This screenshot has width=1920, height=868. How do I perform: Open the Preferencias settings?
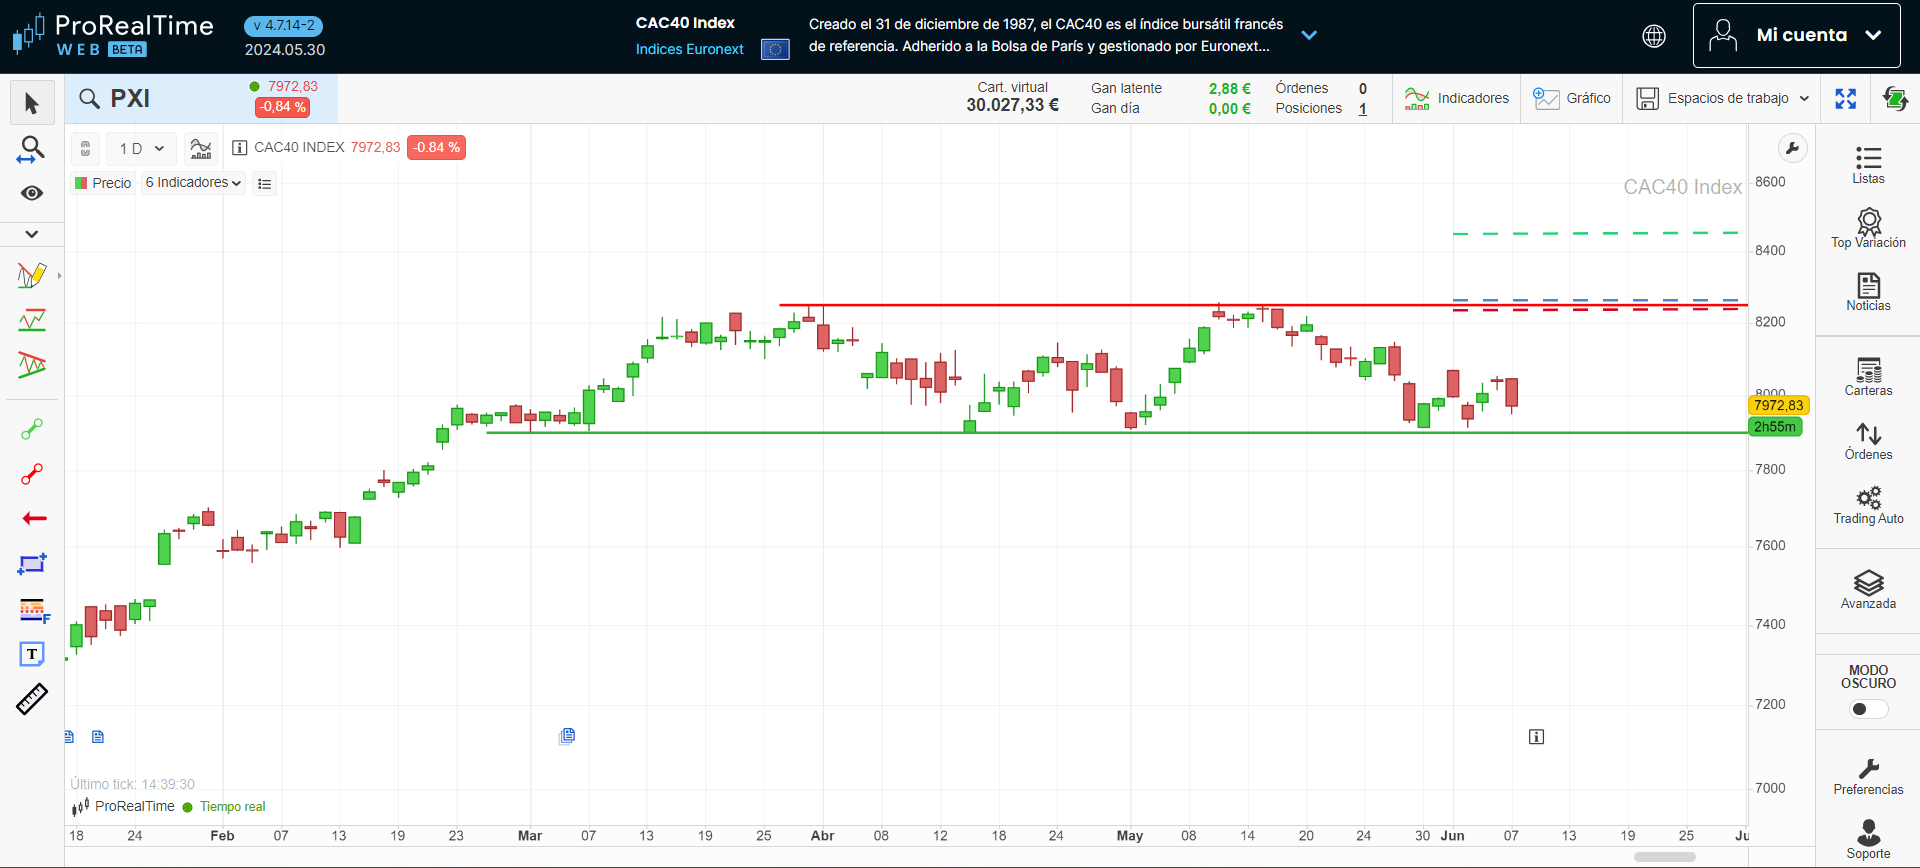1868,776
